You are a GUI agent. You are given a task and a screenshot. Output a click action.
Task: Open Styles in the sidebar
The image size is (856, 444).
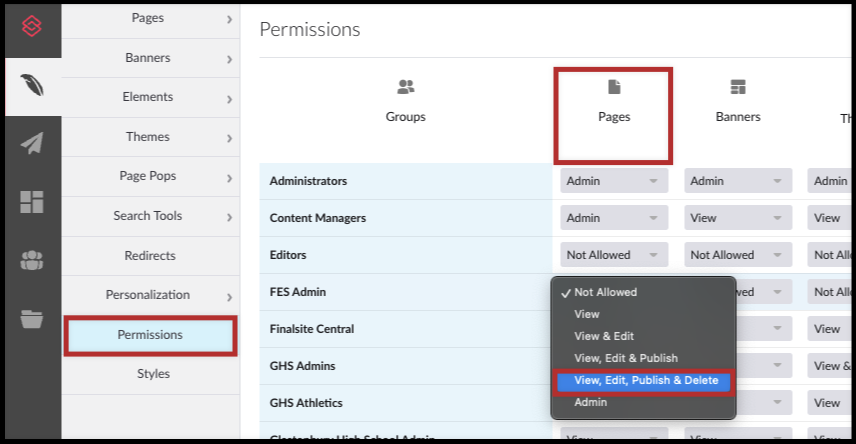click(x=151, y=374)
